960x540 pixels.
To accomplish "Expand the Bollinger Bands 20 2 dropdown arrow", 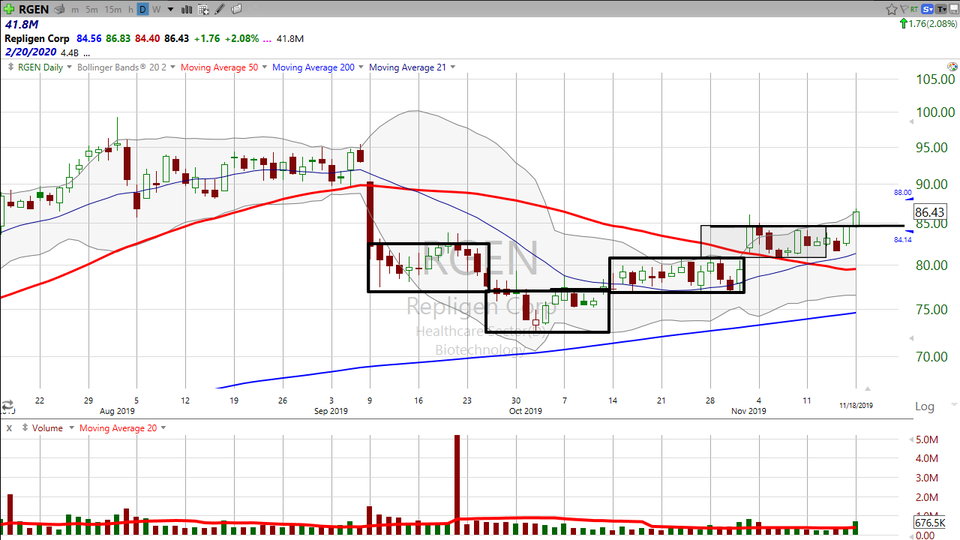I will [x=173, y=67].
